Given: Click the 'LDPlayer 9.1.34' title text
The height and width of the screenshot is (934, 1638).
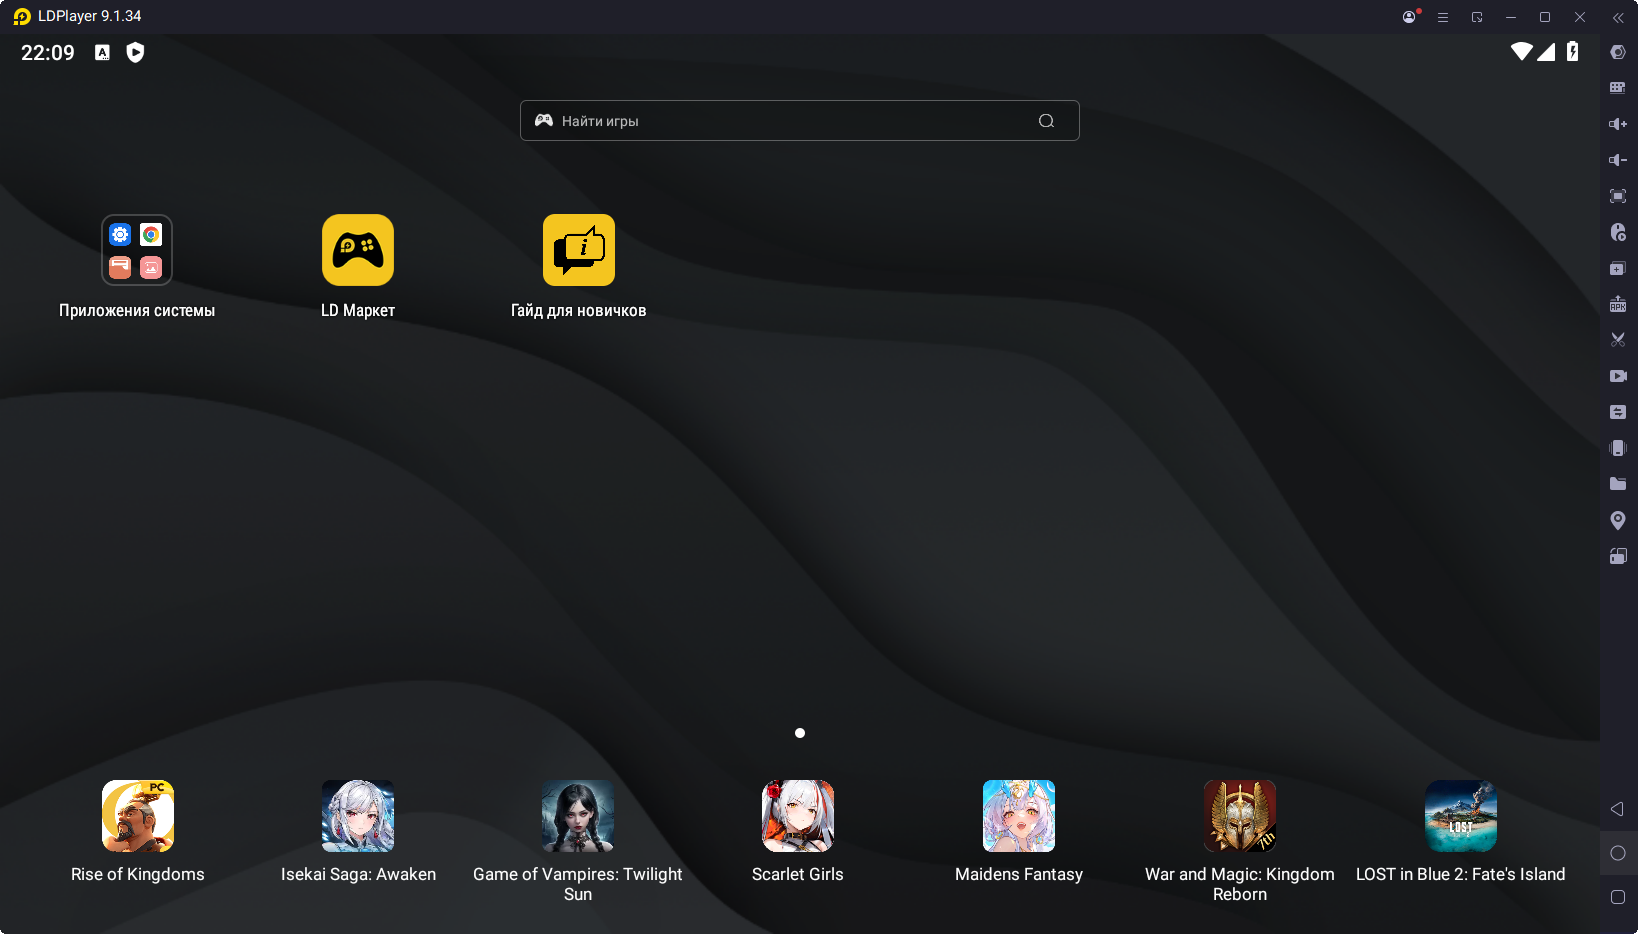Looking at the screenshot, I should pyautogui.click(x=90, y=17).
